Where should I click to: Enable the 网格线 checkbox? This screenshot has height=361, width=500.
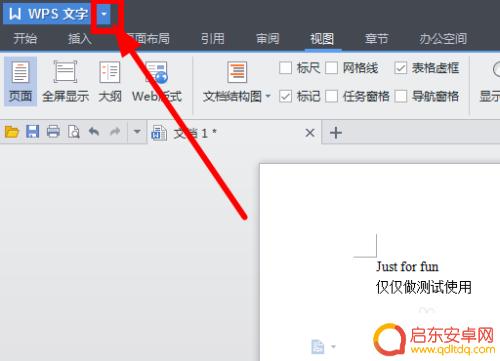[x=331, y=68]
